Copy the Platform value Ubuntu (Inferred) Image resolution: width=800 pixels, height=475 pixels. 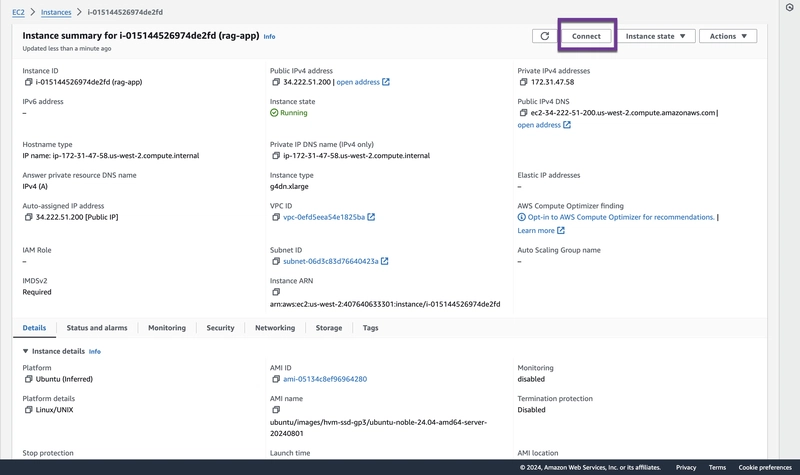tap(29, 379)
